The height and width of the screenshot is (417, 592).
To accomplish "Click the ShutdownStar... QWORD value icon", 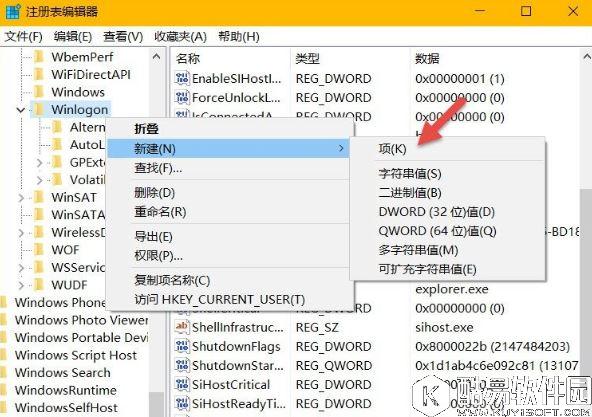I will [x=182, y=366].
